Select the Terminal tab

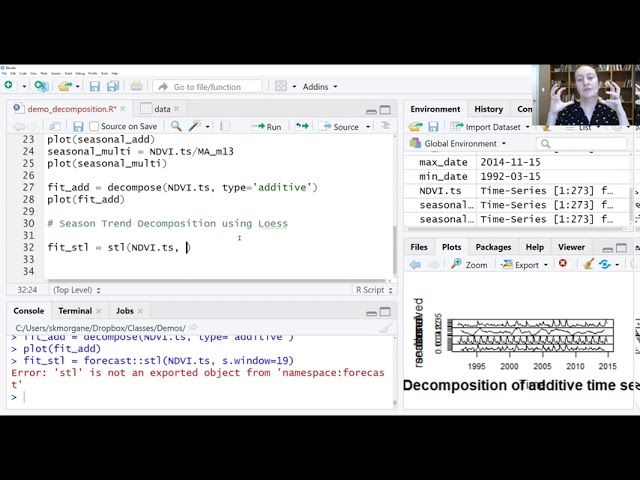tap(75, 311)
